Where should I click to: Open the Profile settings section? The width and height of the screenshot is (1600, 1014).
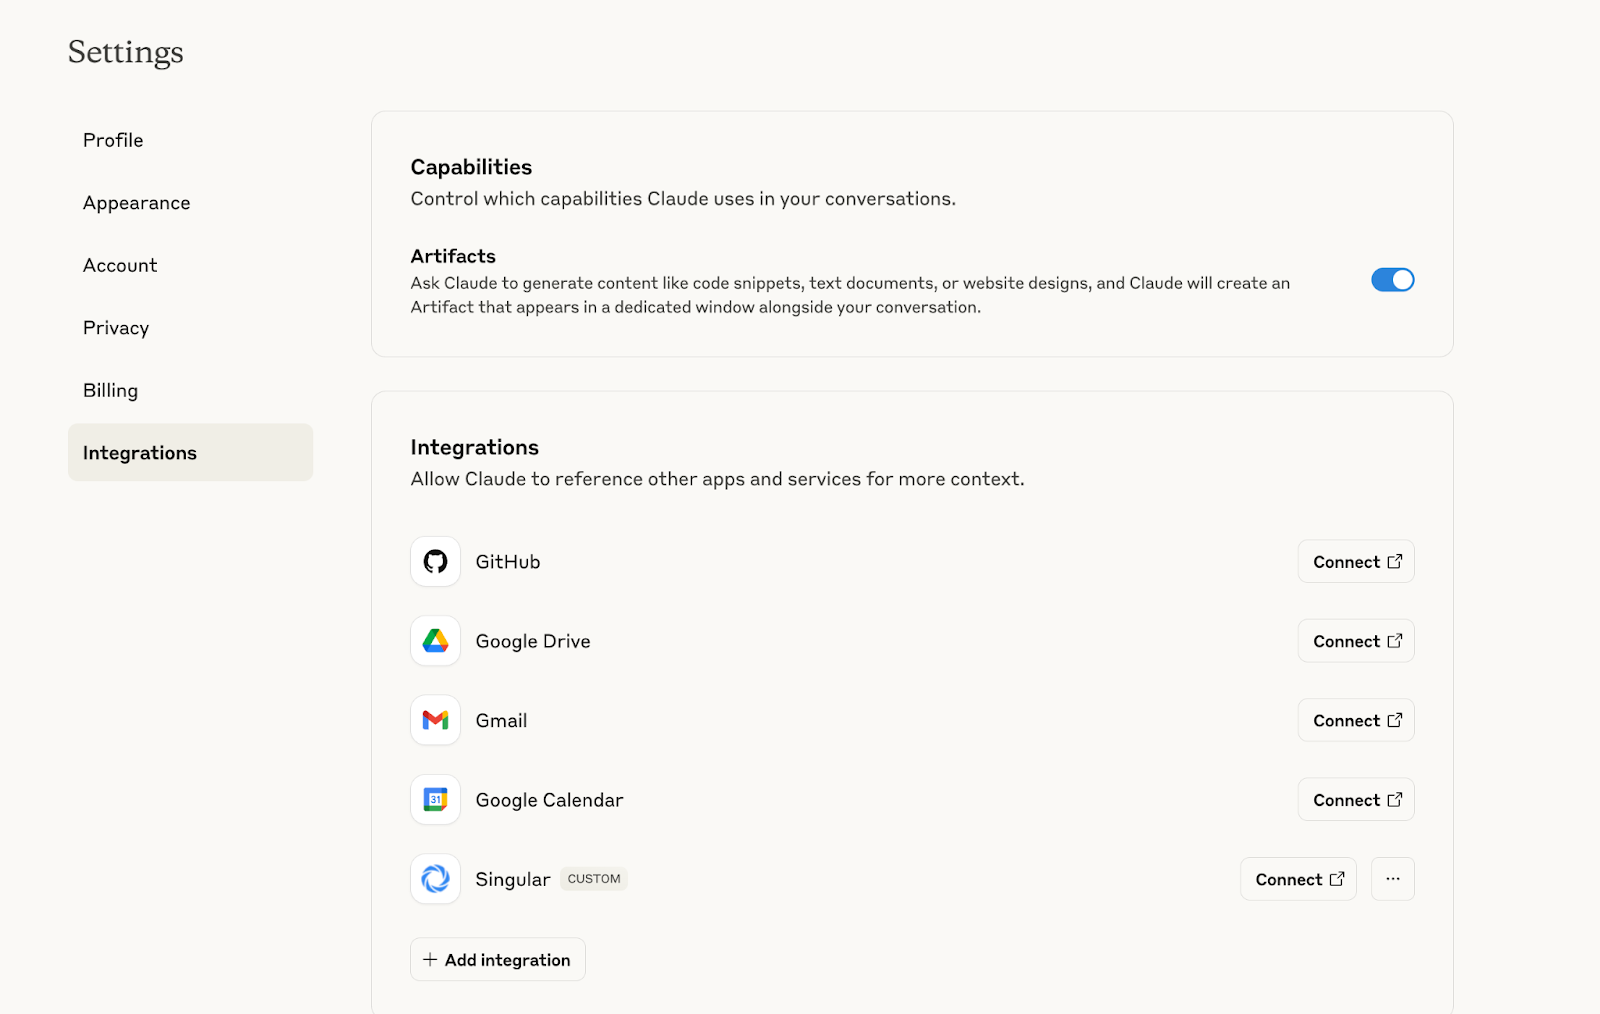click(113, 140)
